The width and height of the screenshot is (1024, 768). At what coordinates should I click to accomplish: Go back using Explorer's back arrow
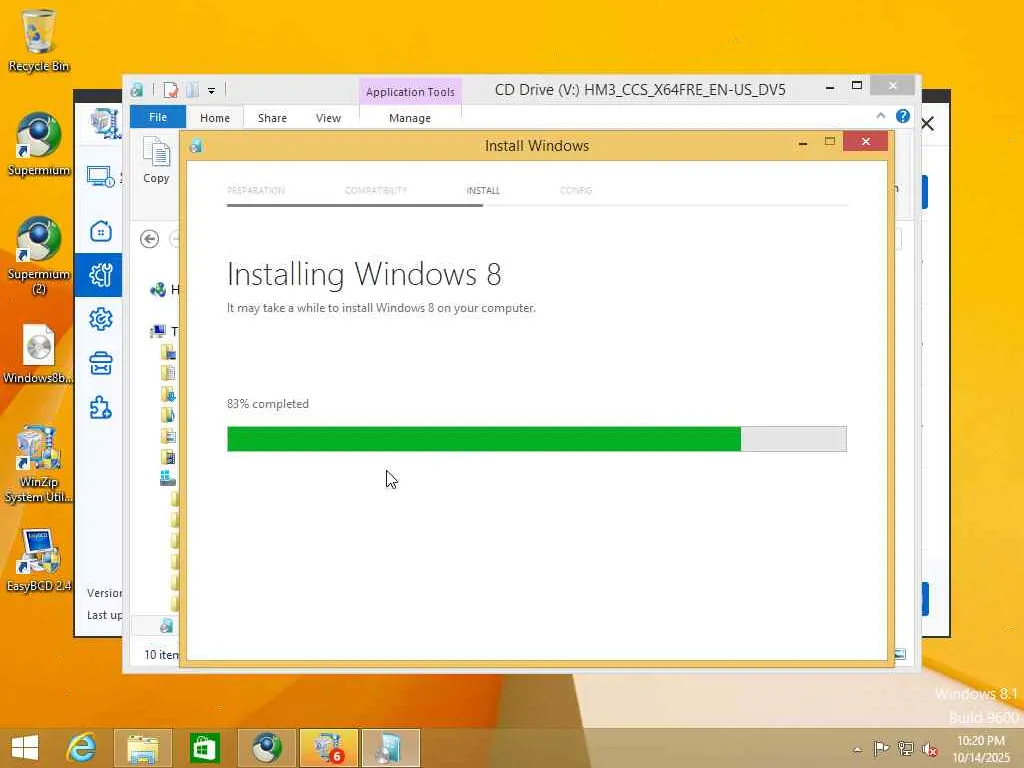(x=150, y=239)
